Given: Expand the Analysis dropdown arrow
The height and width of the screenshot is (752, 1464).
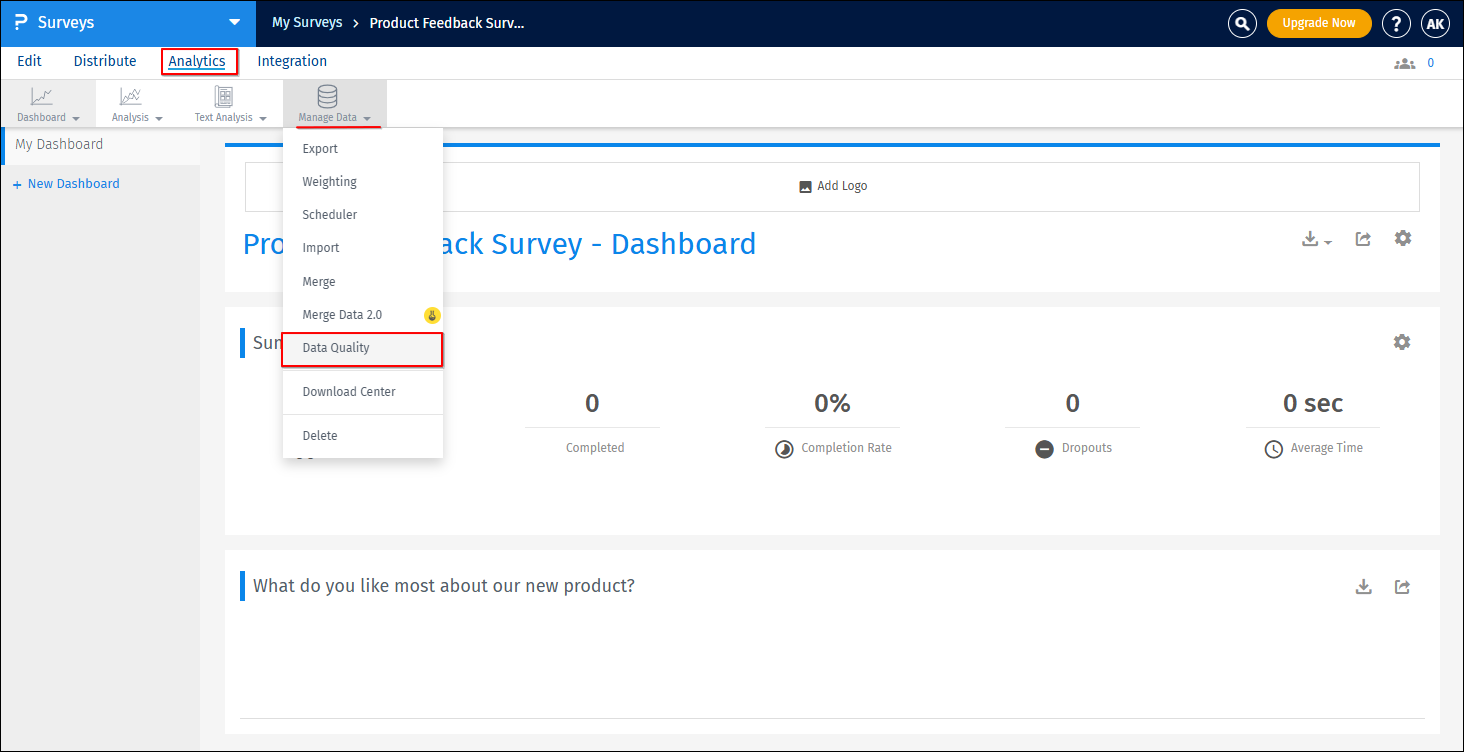Looking at the screenshot, I should 159,118.
